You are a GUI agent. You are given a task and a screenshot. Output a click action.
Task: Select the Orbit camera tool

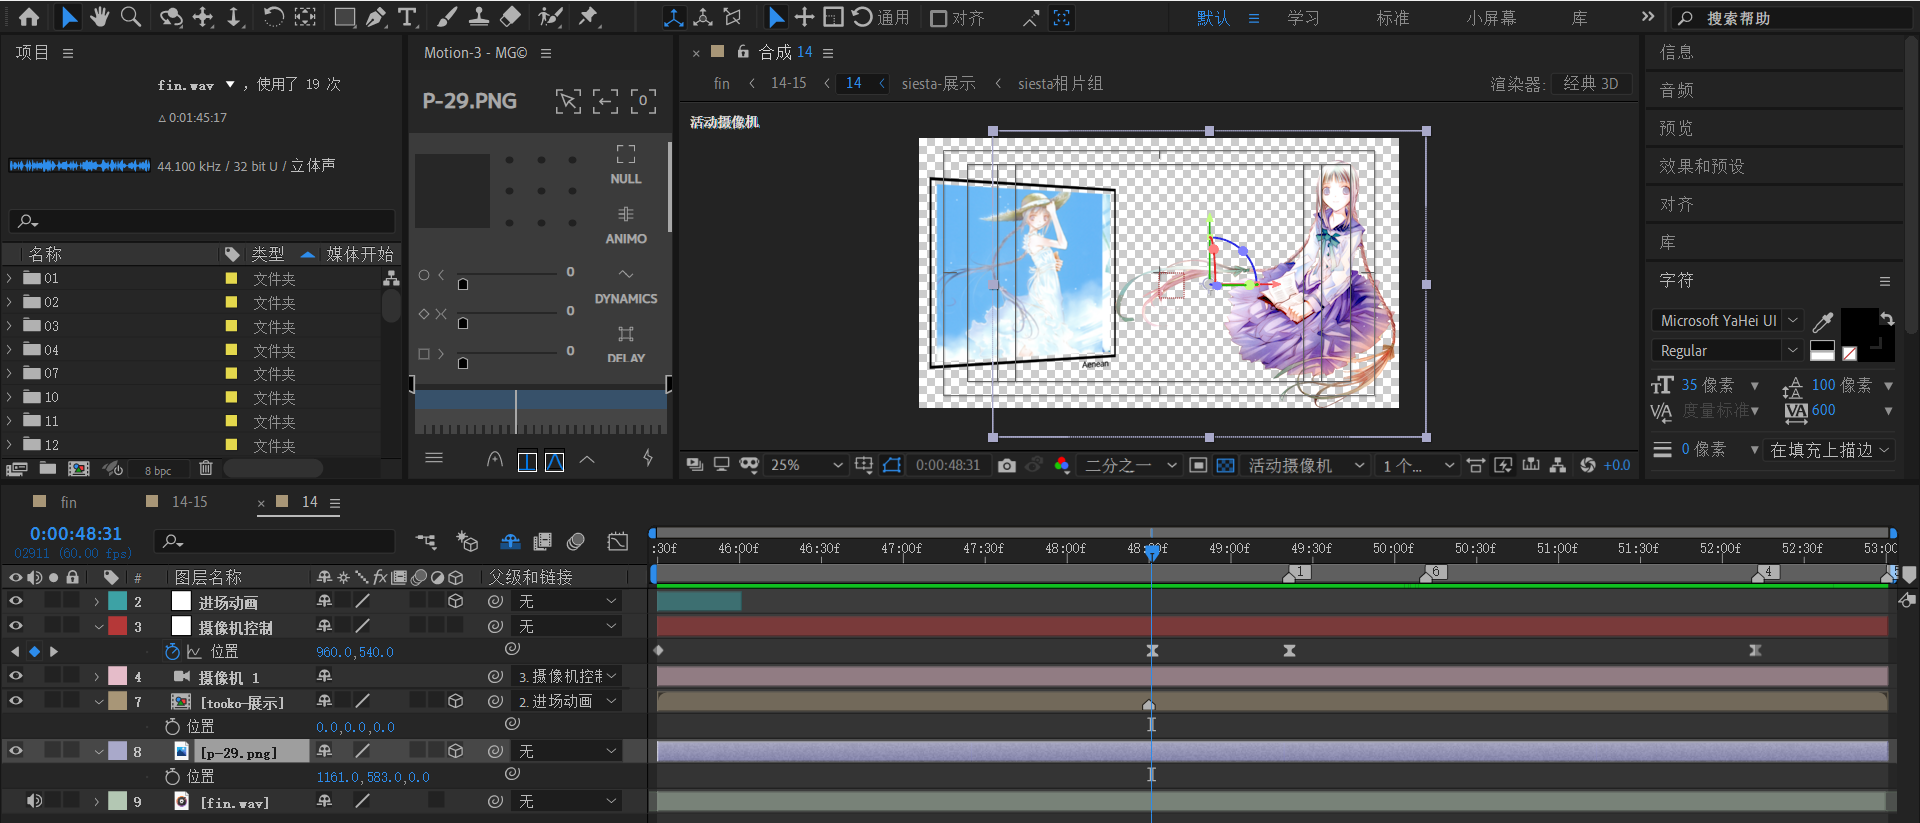172,17
